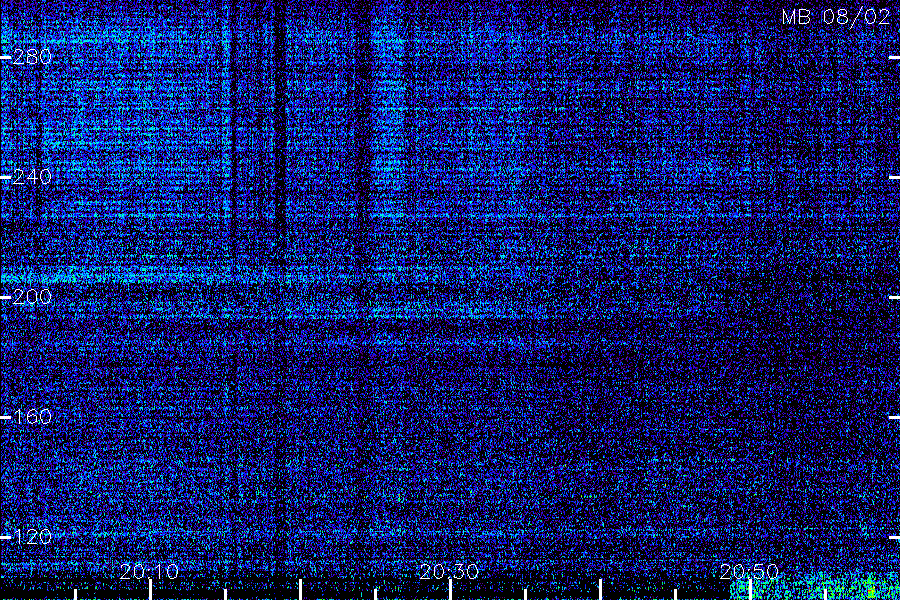Click the 120 frequency axis label

tap(32, 537)
